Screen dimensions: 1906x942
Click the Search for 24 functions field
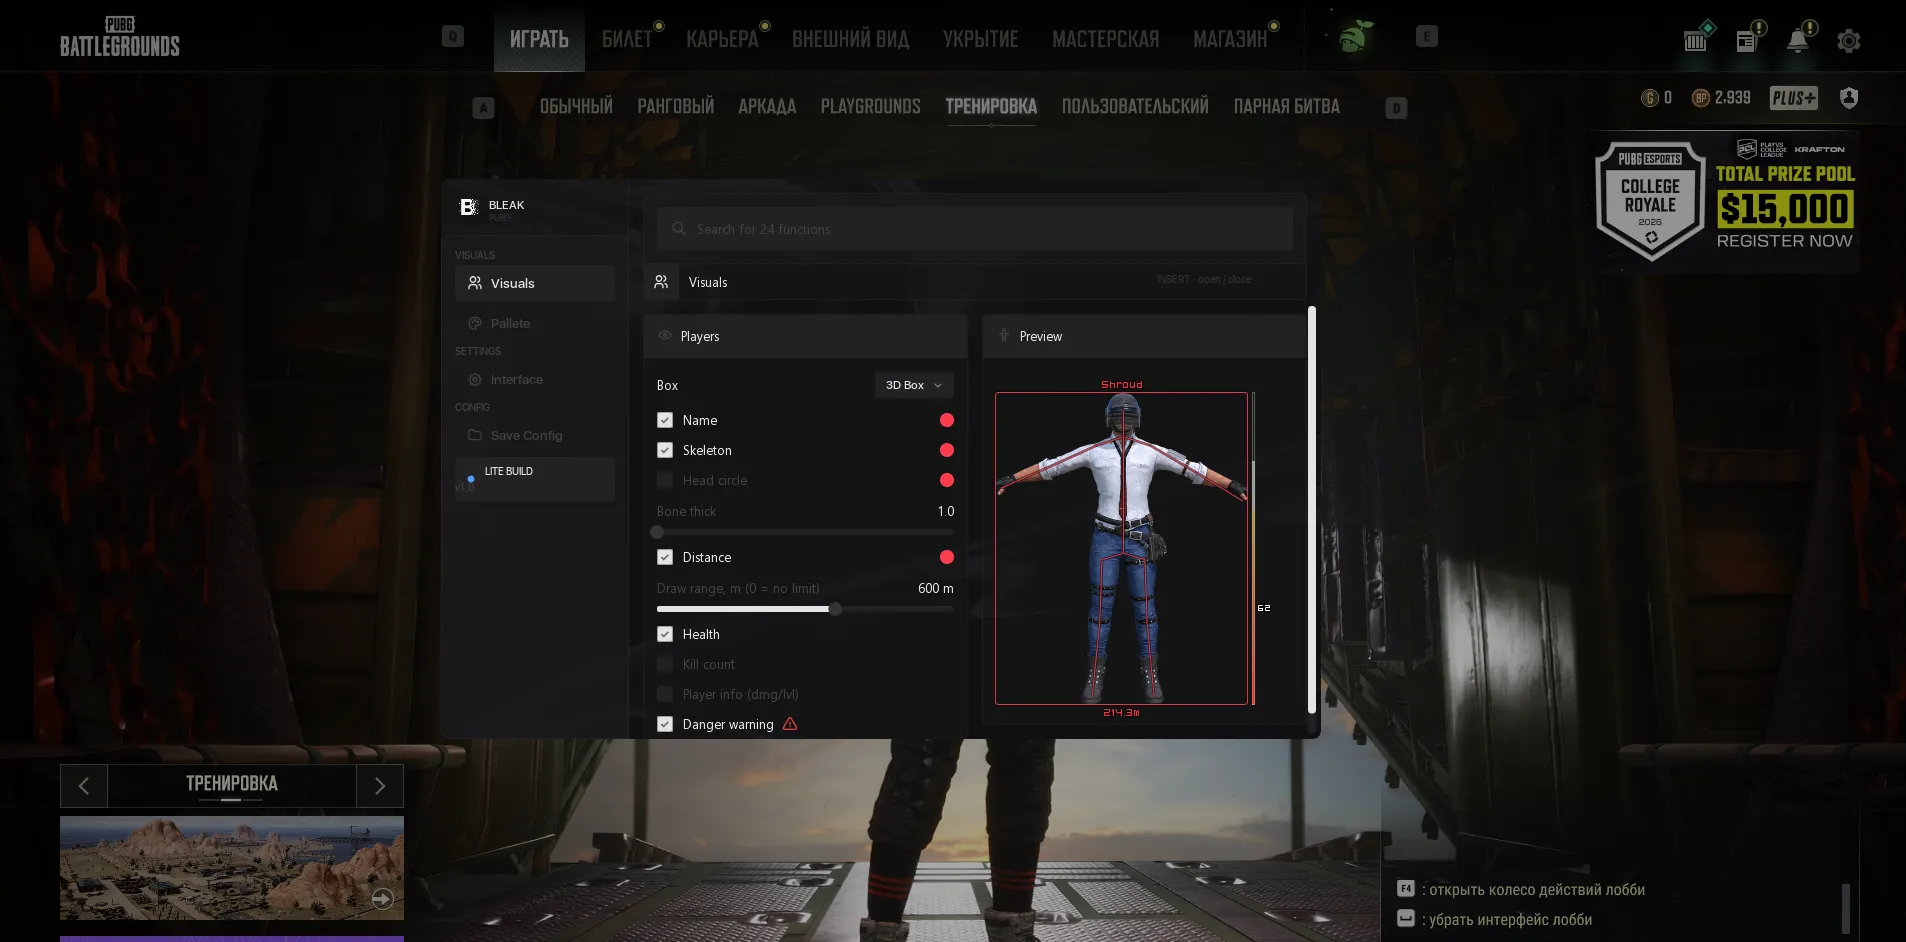(x=975, y=229)
